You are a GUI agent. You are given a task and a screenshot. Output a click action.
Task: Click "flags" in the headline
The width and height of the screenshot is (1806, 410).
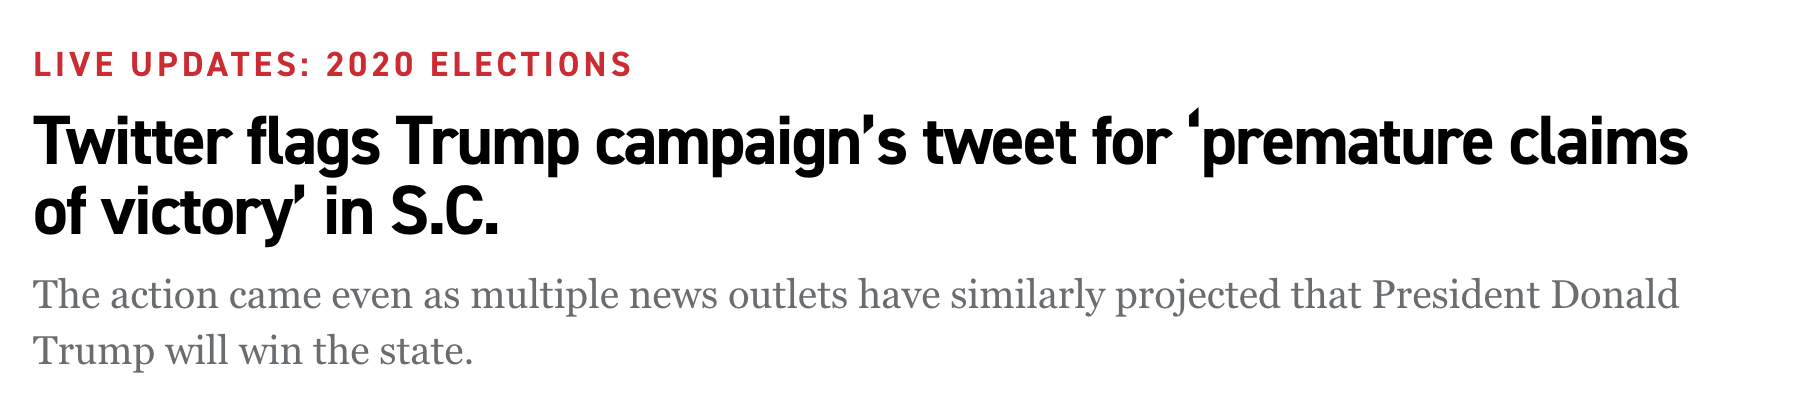click(314, 145)
